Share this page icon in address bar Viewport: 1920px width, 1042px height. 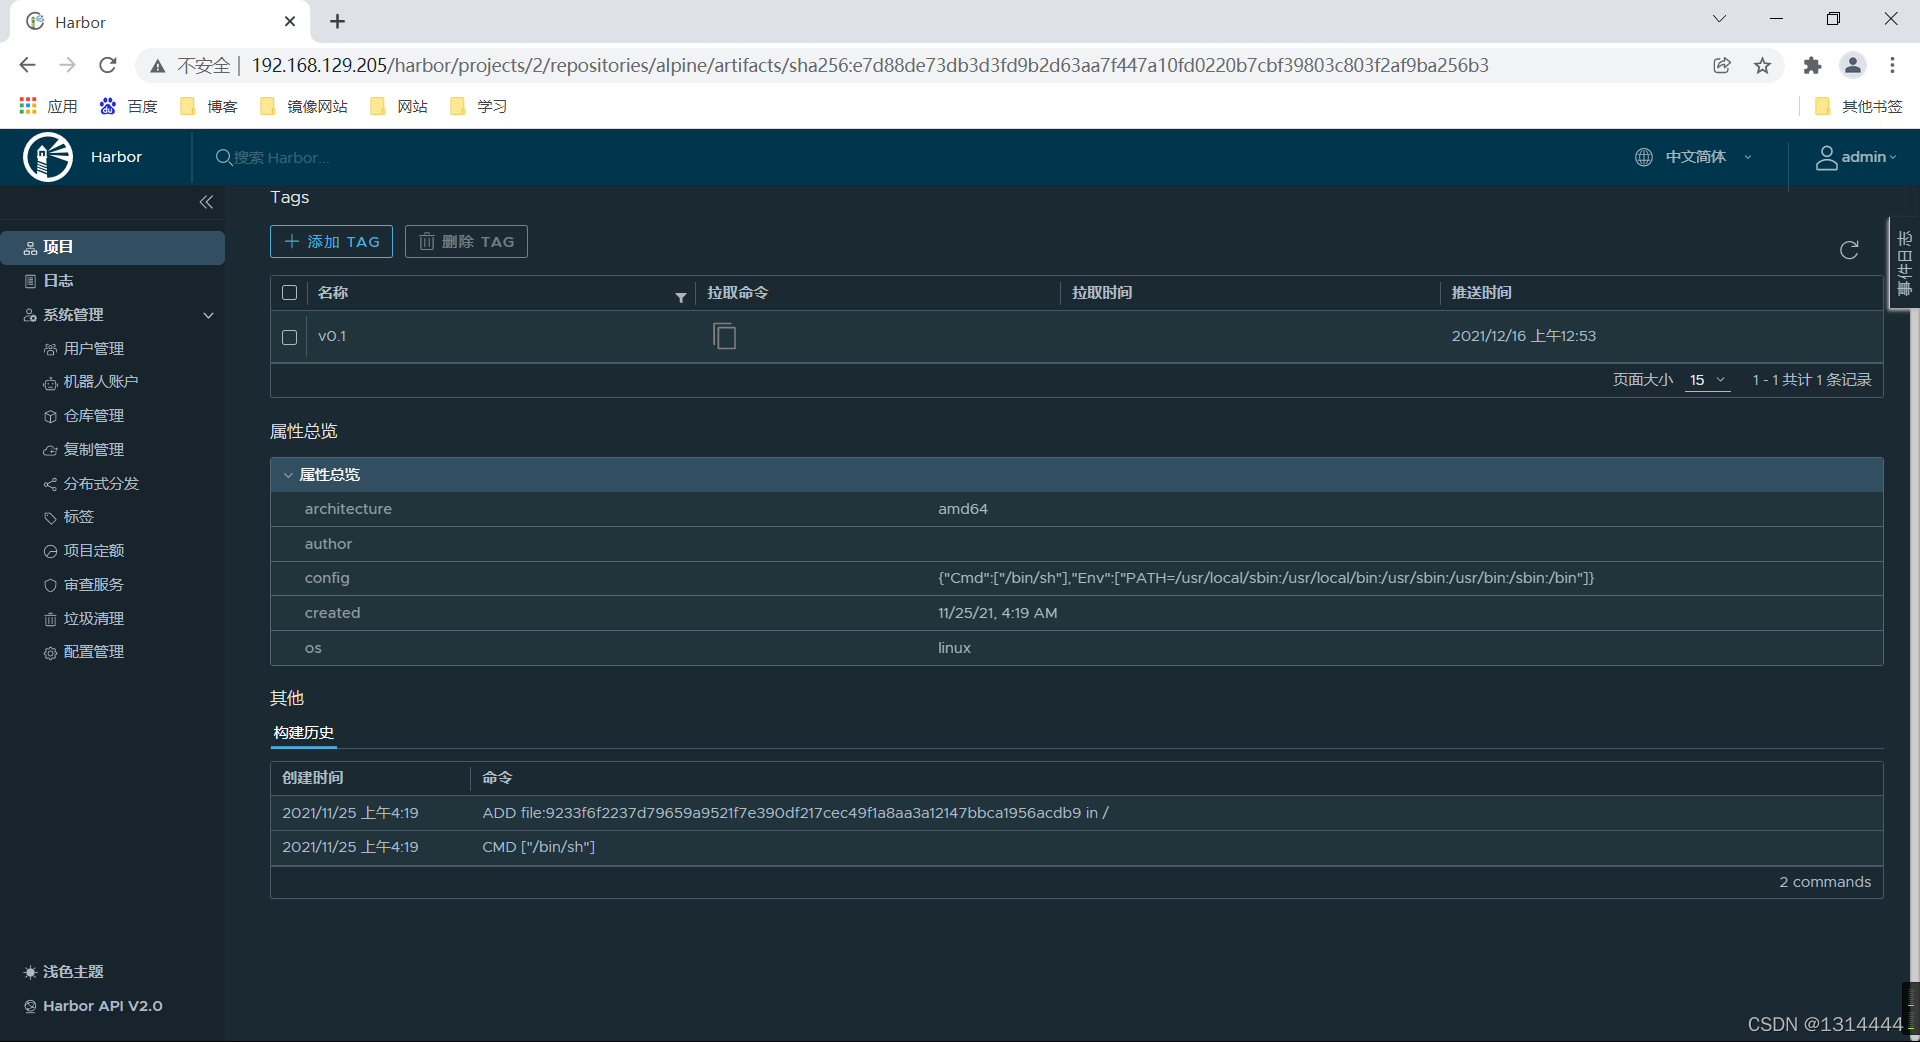click(x=1721, y=65)
